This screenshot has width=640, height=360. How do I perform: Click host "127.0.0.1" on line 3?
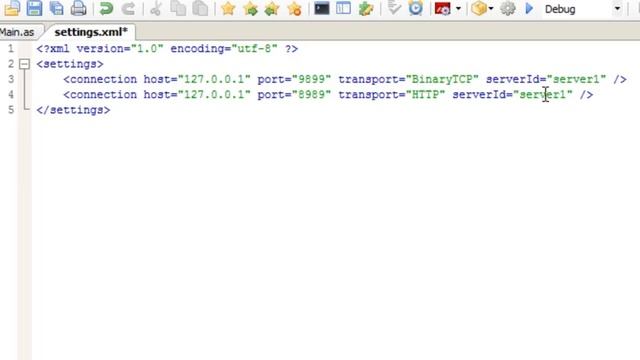[214, 79]
